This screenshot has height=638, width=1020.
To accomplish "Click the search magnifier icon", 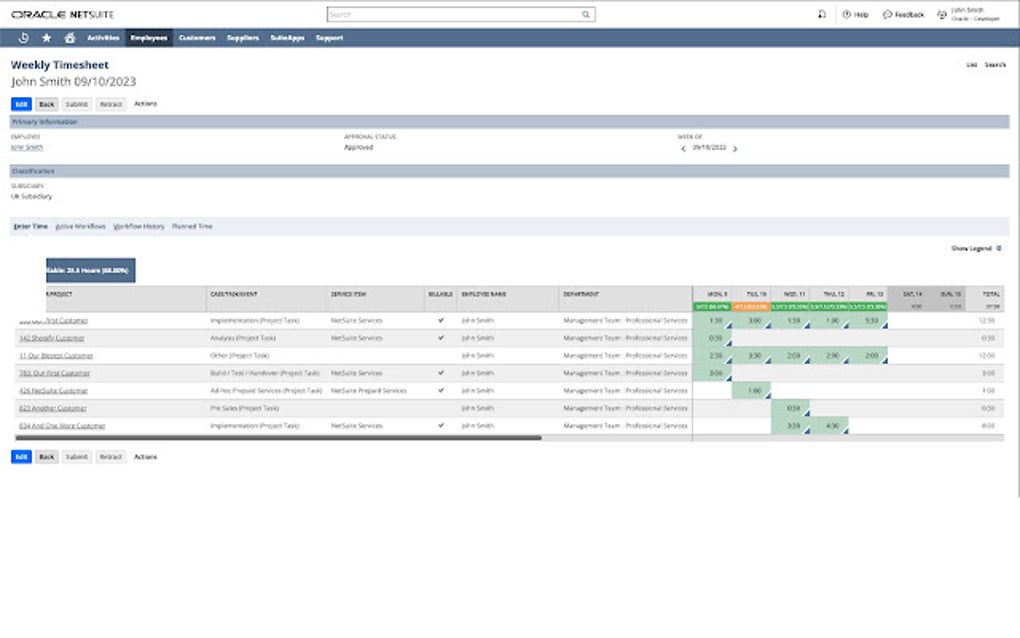I will (x=585, y=14).
